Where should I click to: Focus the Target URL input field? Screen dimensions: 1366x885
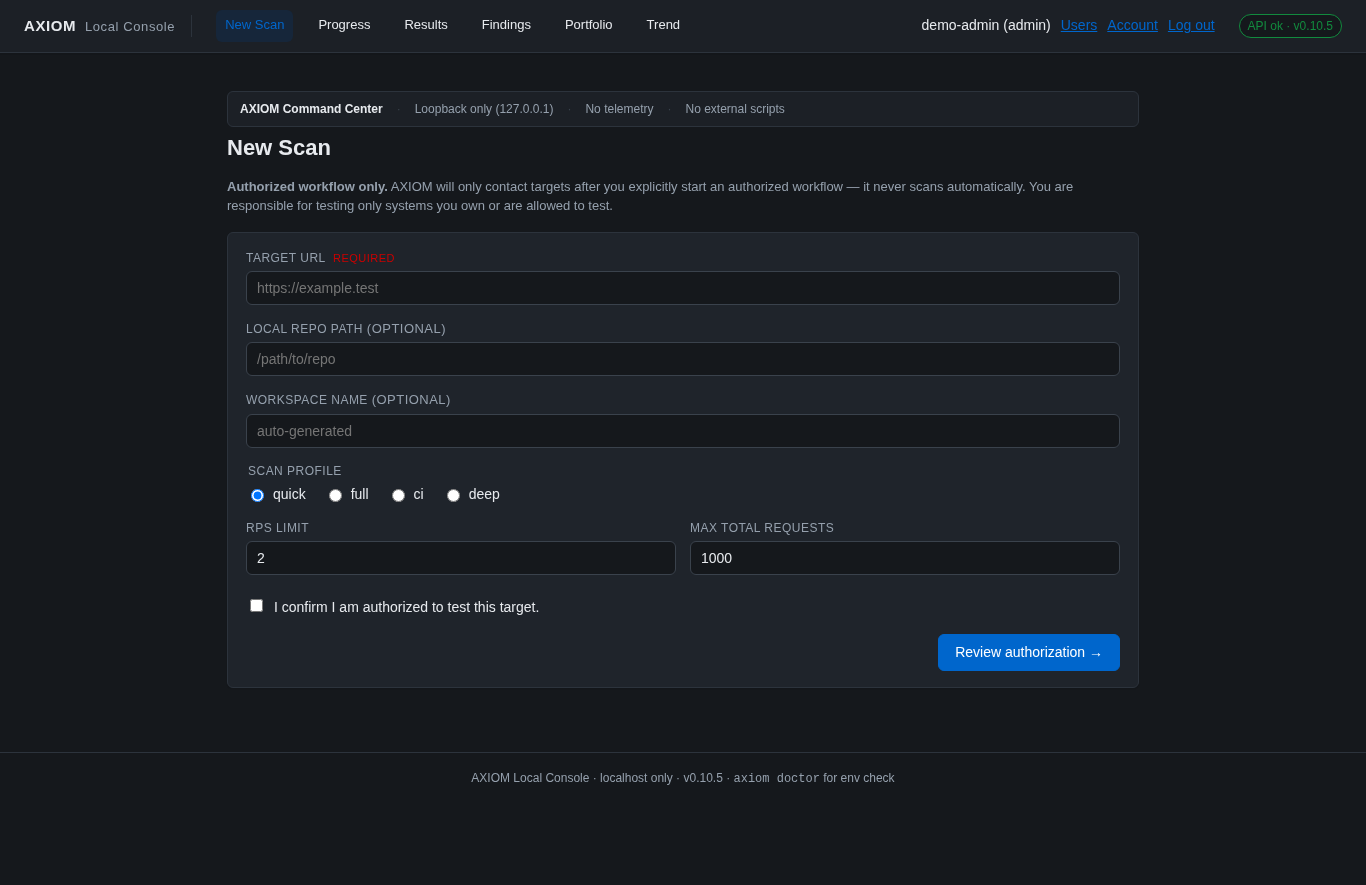[x=683, y=288]
